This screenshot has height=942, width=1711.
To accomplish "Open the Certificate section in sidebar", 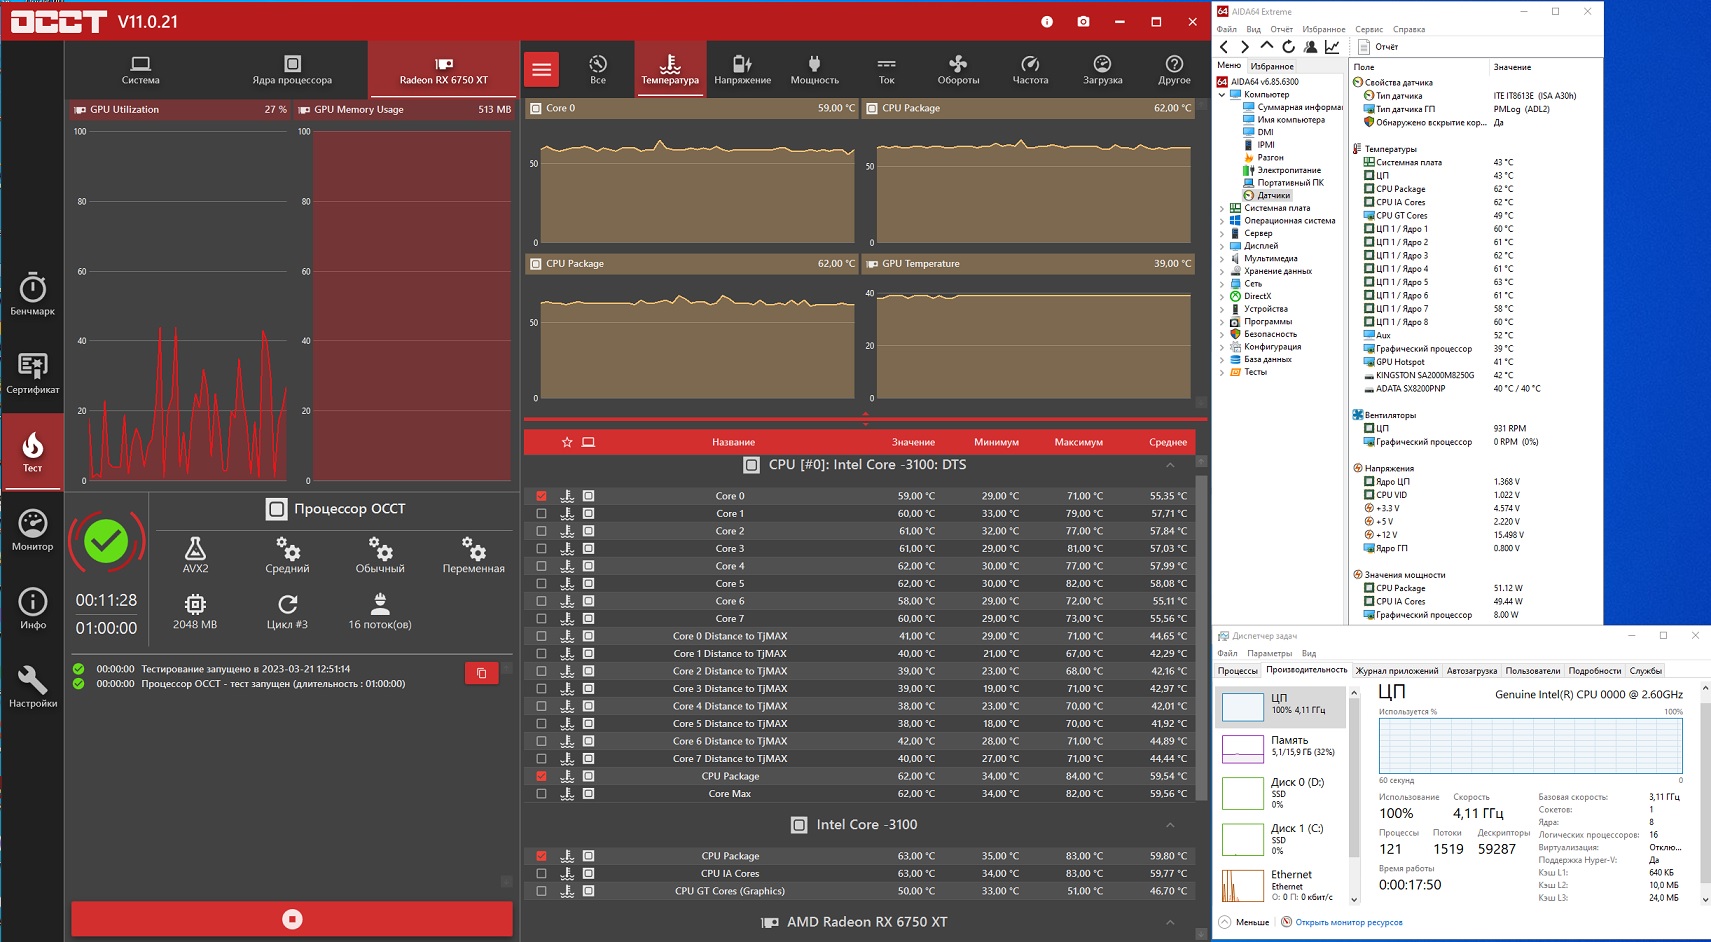I will click(33, 373).
